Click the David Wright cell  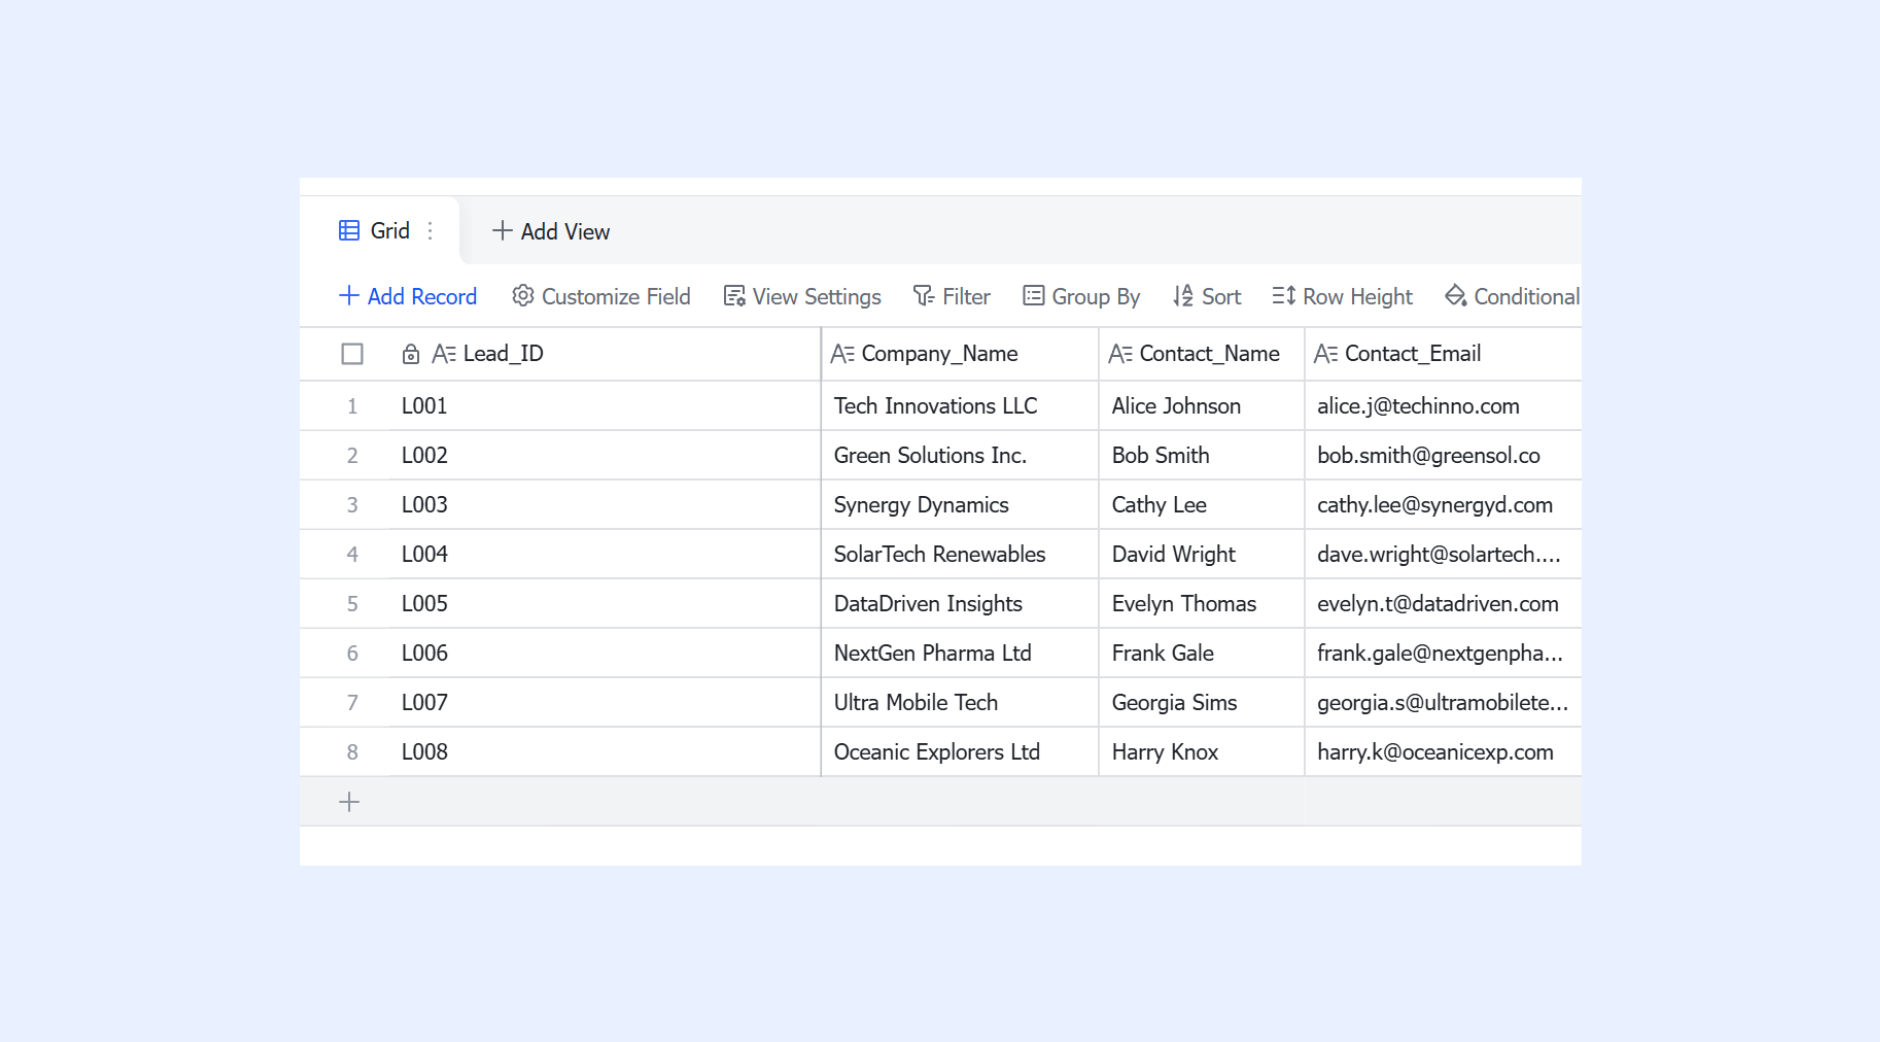(x=1202, y=554)
